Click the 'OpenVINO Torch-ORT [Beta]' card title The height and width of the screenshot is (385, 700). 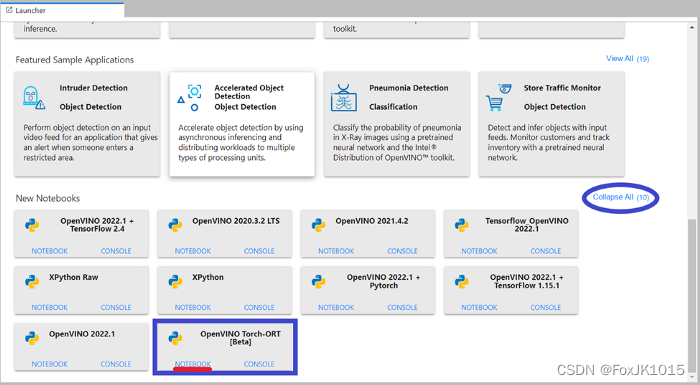point(241,338)
